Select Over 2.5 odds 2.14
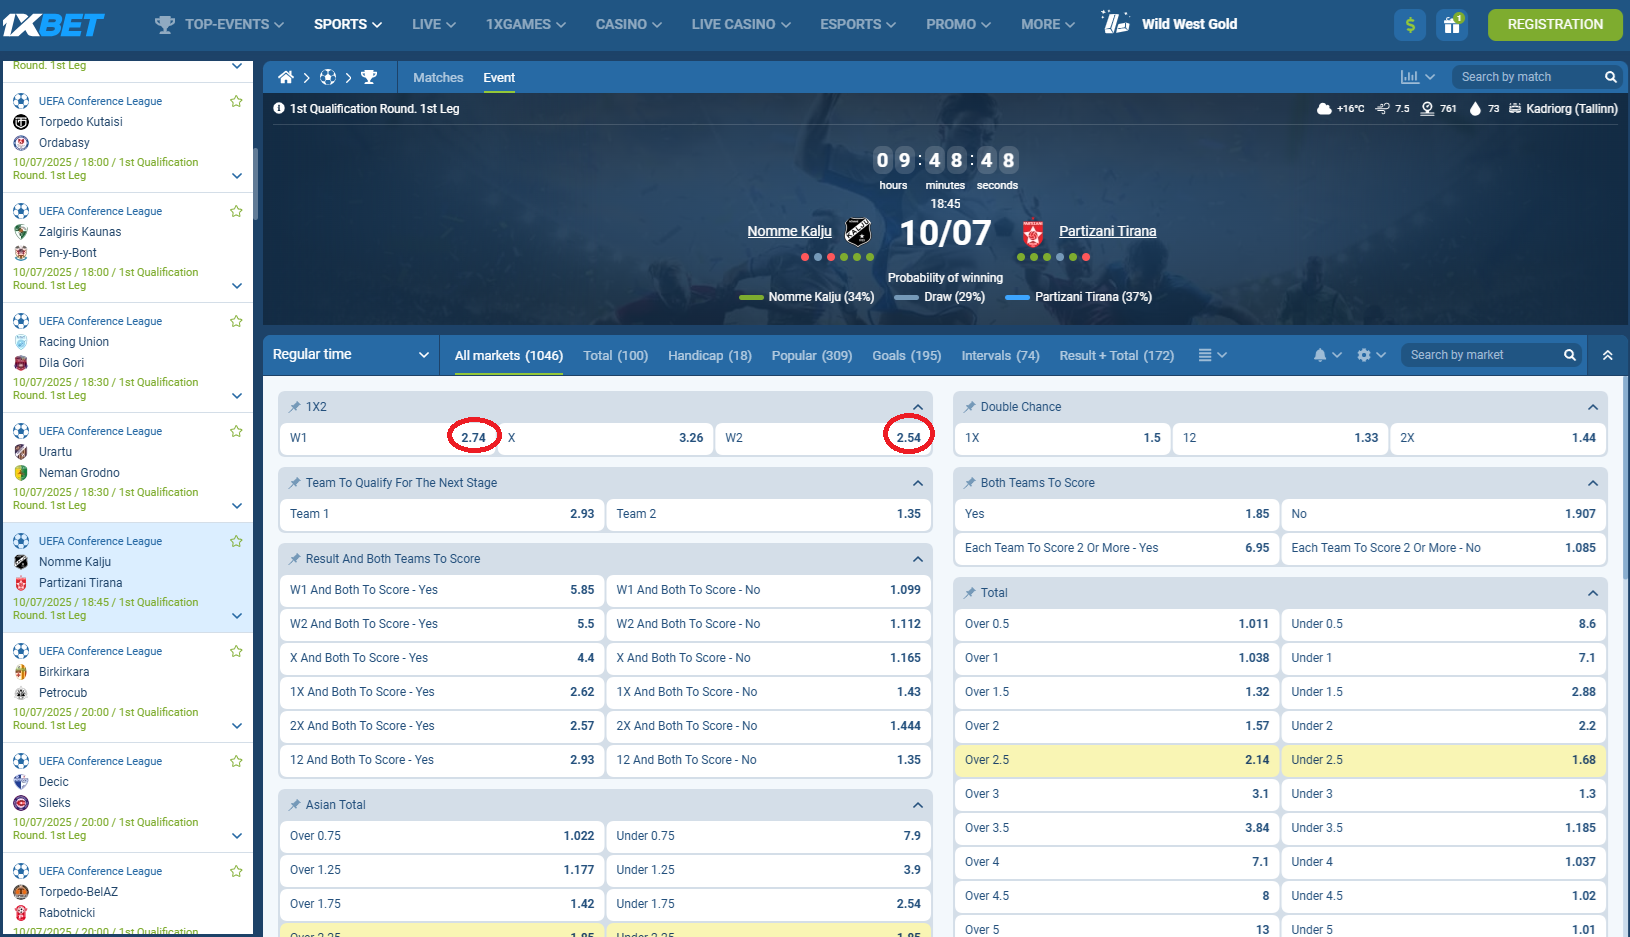The image size is (1630, 937). (1116, 760)
